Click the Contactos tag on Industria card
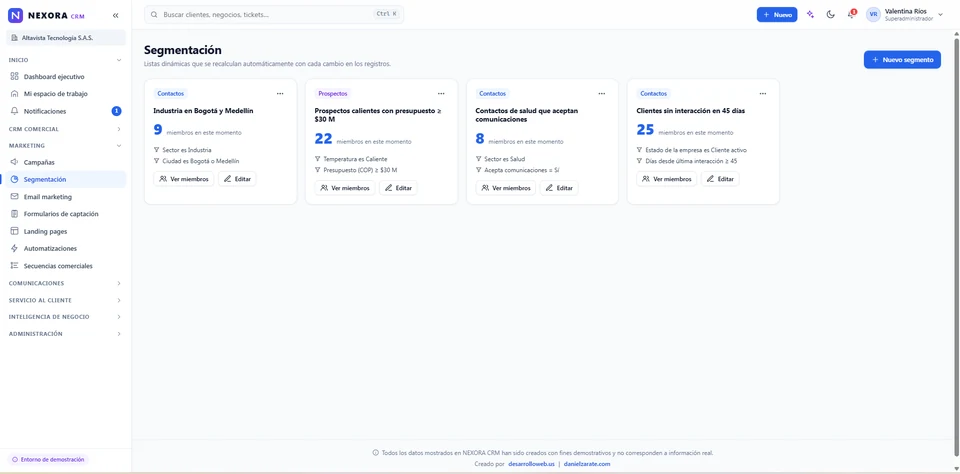 [170, 94]
